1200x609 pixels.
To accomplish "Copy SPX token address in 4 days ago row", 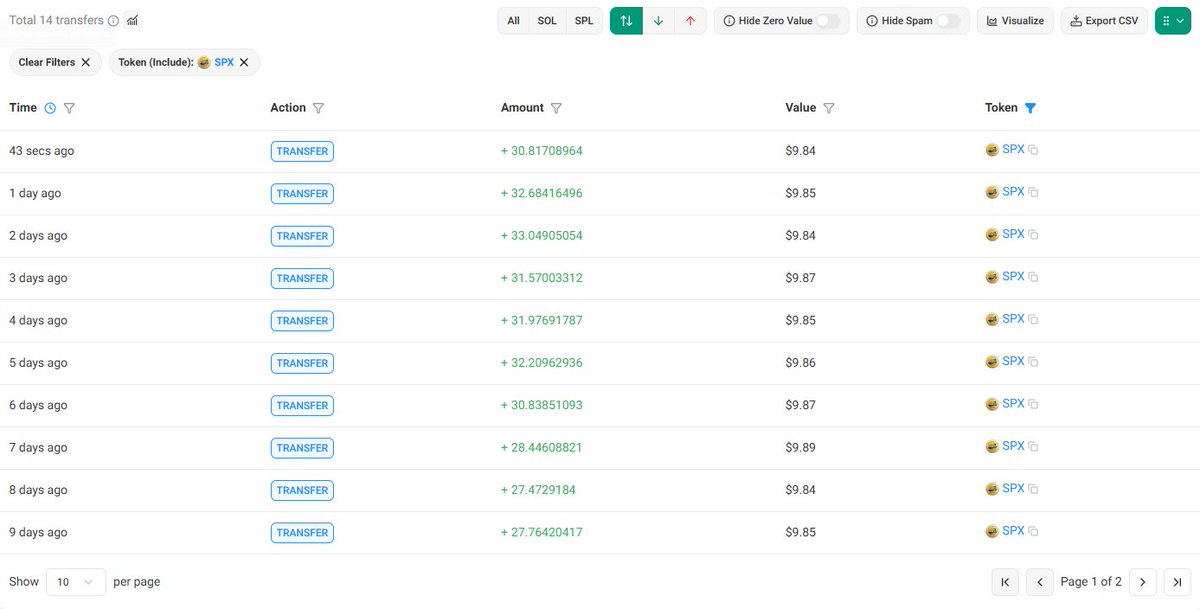I will coord(1034,320).
